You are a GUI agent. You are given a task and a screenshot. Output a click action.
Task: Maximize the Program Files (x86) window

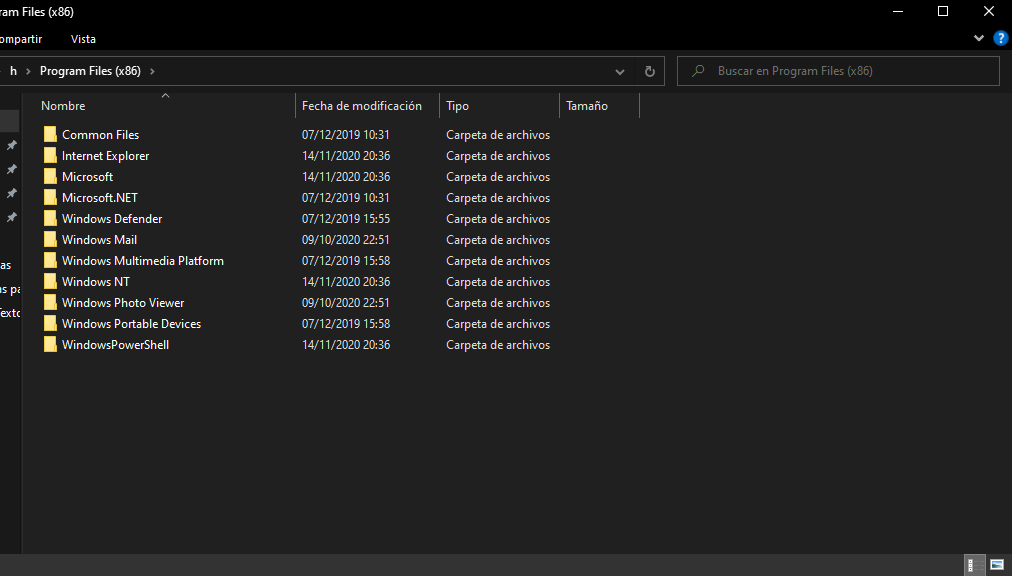point(943,11)
